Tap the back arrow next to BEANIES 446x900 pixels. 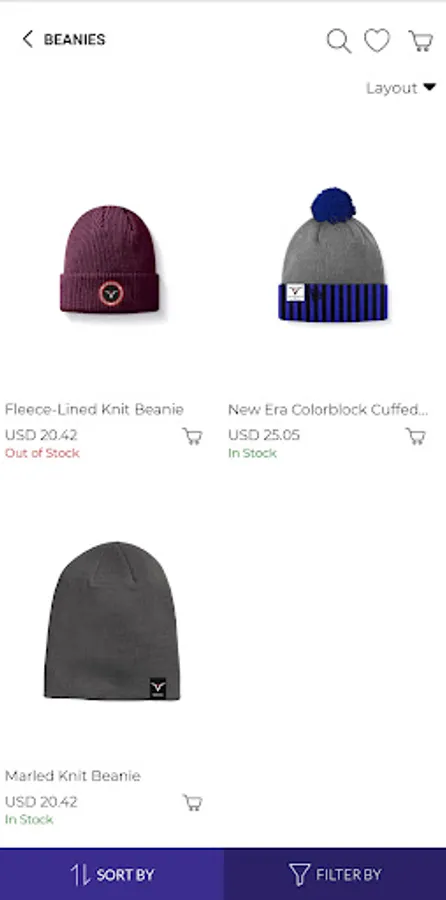tap(27, 39)
